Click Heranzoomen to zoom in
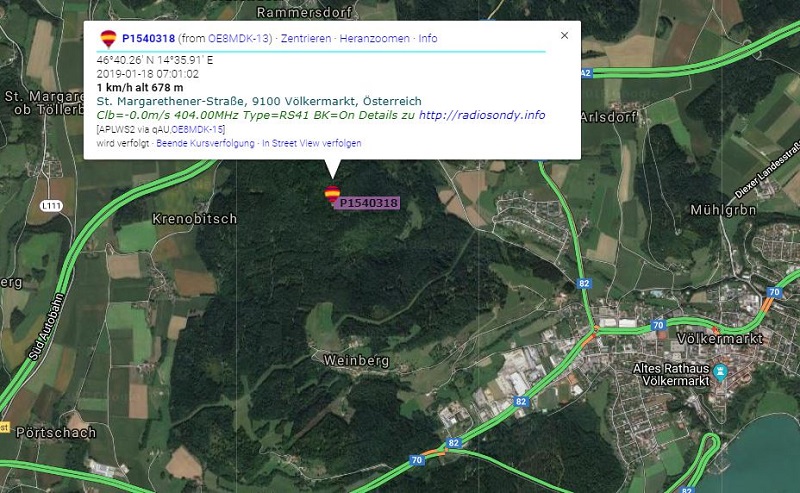 pos(374,38)
